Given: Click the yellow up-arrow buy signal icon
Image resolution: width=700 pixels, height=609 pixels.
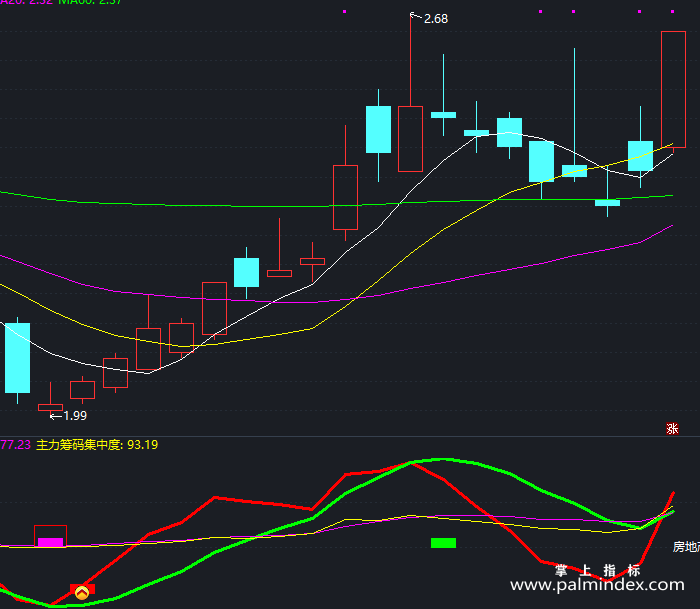Looking at the screenshot, I should (x=82, y=592).
